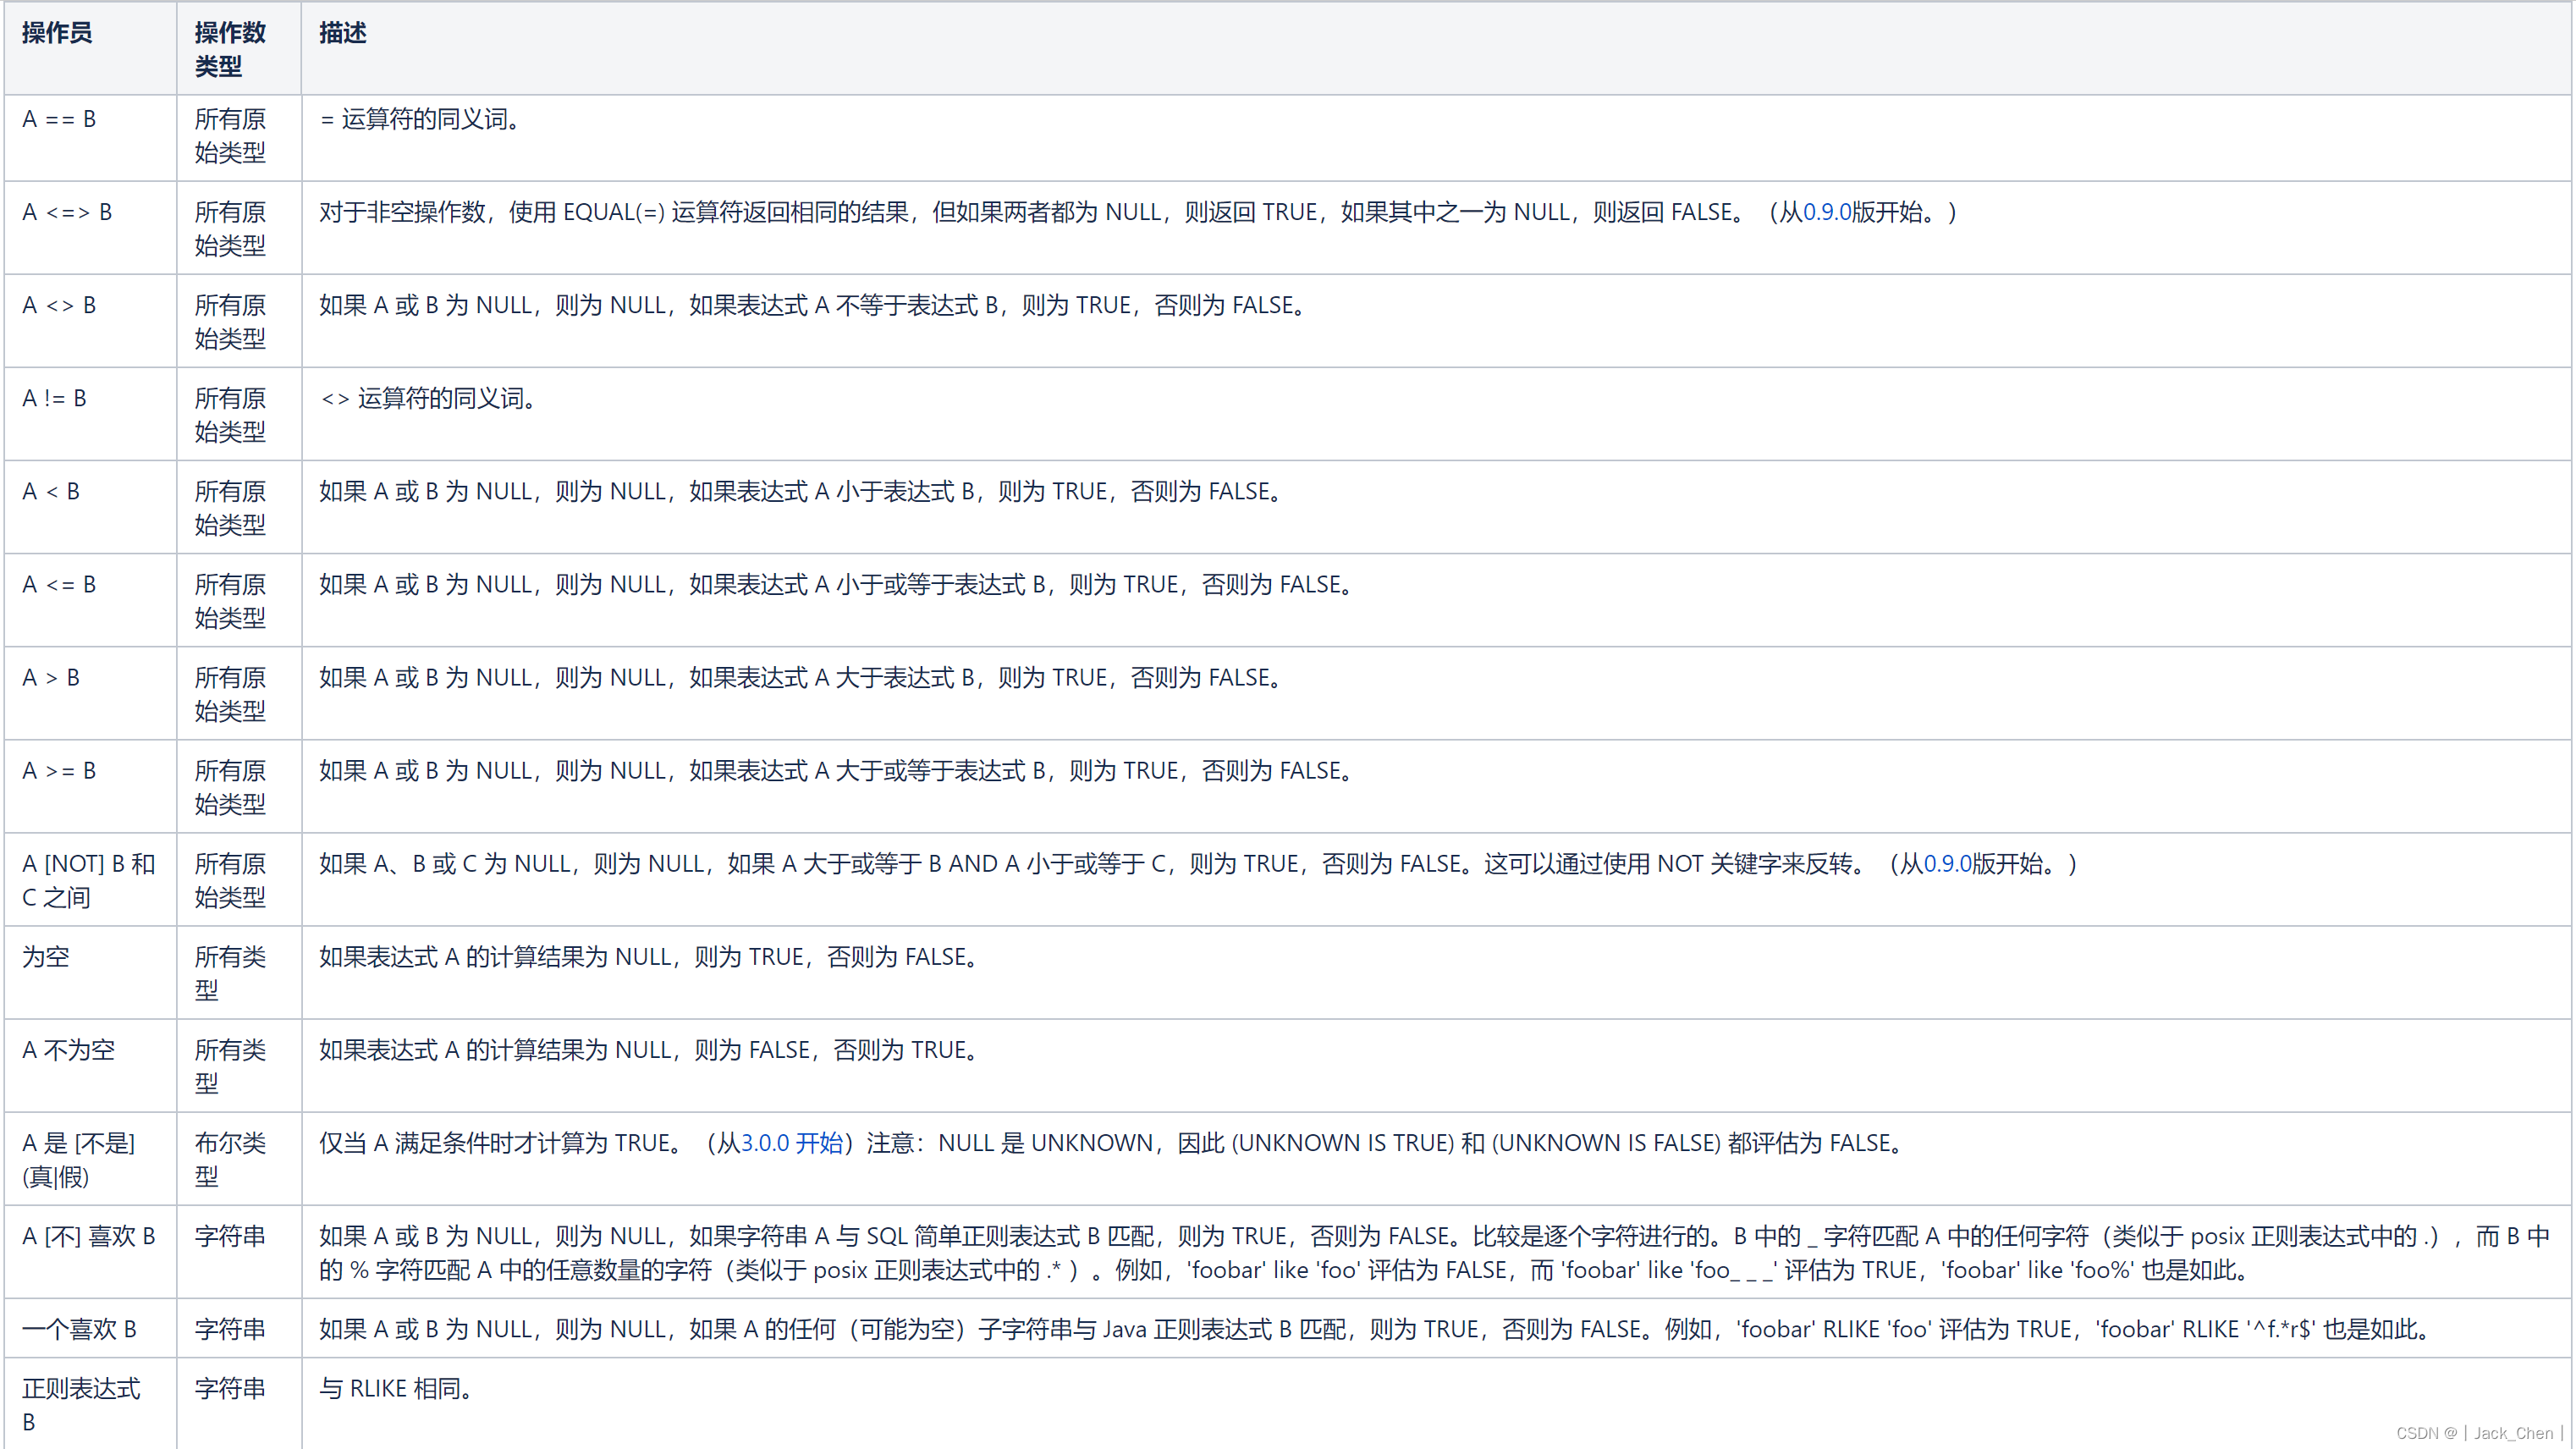The image size is (2576, 1449).
Task: Click the description in the A > B row
Action: point(801,677)
